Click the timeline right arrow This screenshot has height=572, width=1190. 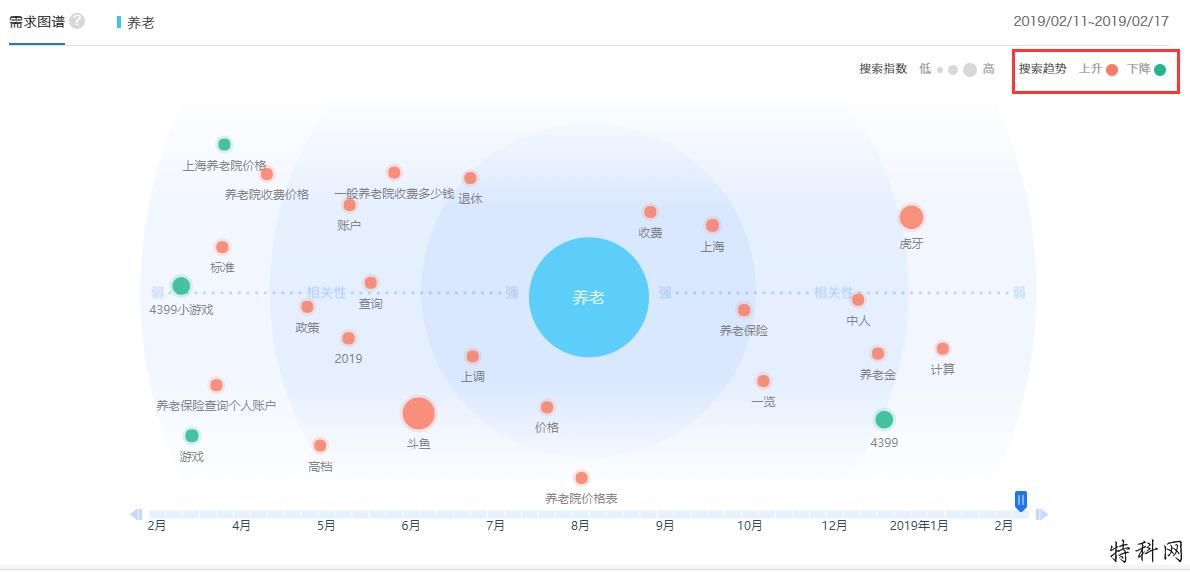tap(1041, 514)
